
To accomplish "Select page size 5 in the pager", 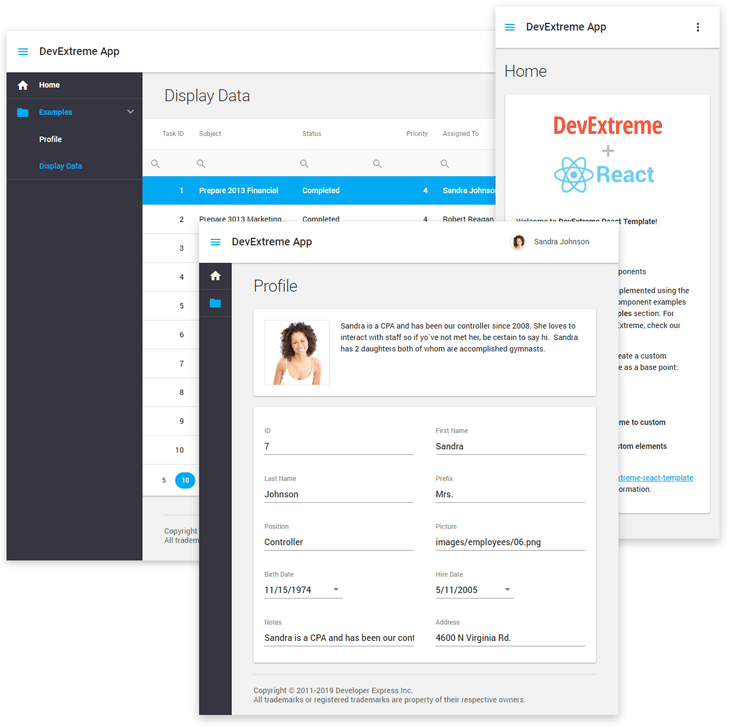I will pyautogui.click(x=164, y=480).
